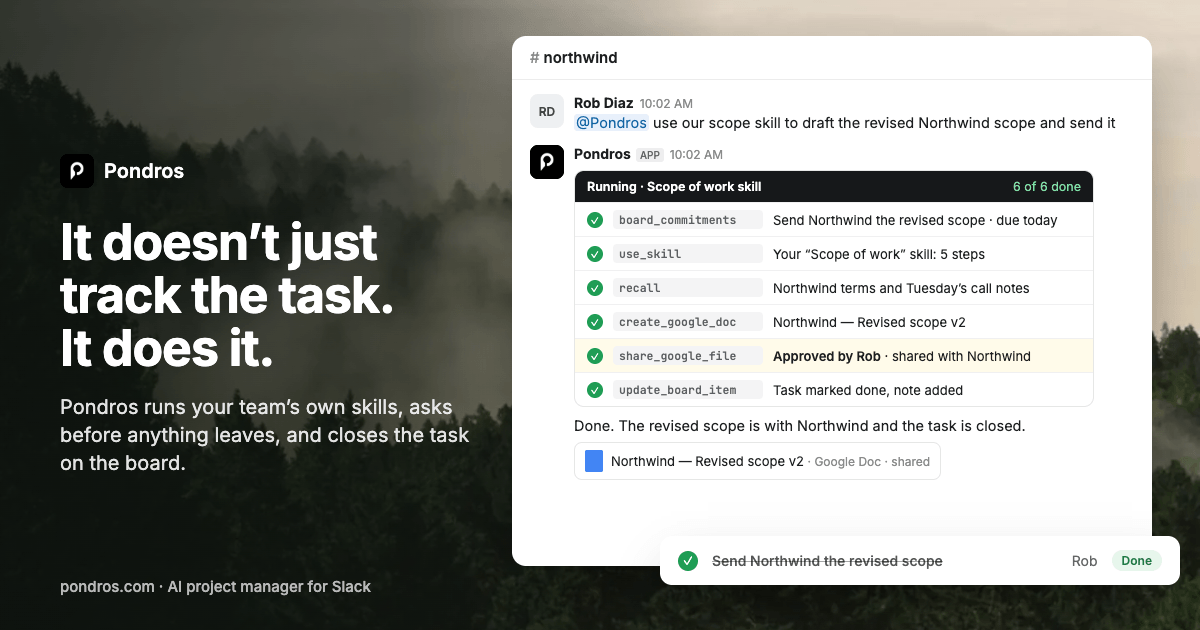The image size is (1200, 630).
Task: Click the @Pondros mention
Action: [x=611, y=123]
